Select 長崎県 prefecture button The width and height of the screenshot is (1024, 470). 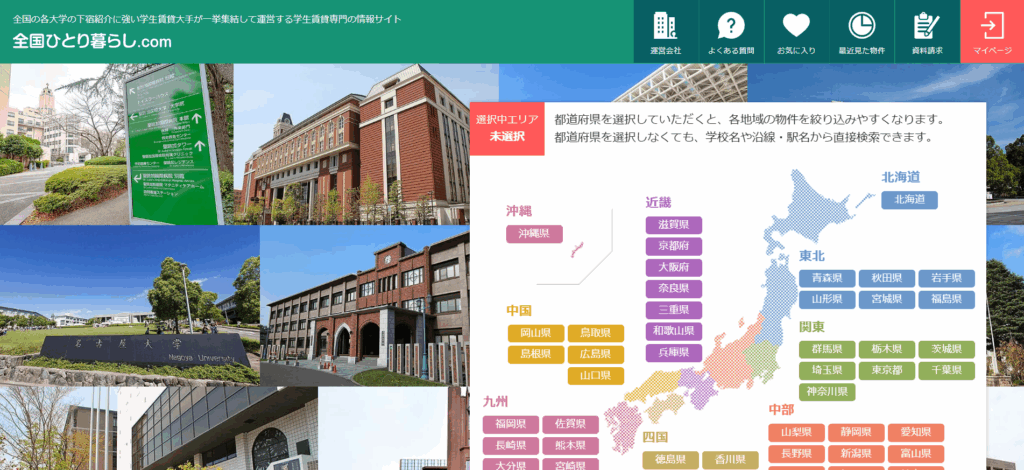511,446
